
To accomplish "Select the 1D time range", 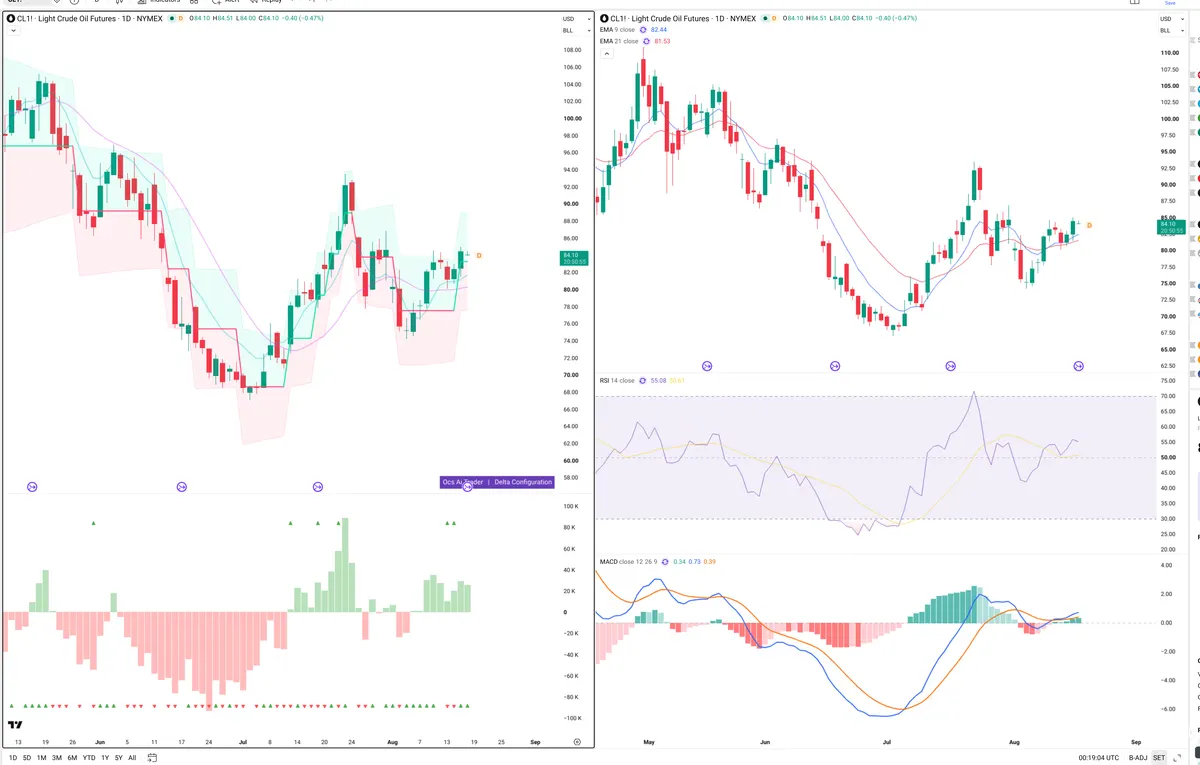I will 13,758.
